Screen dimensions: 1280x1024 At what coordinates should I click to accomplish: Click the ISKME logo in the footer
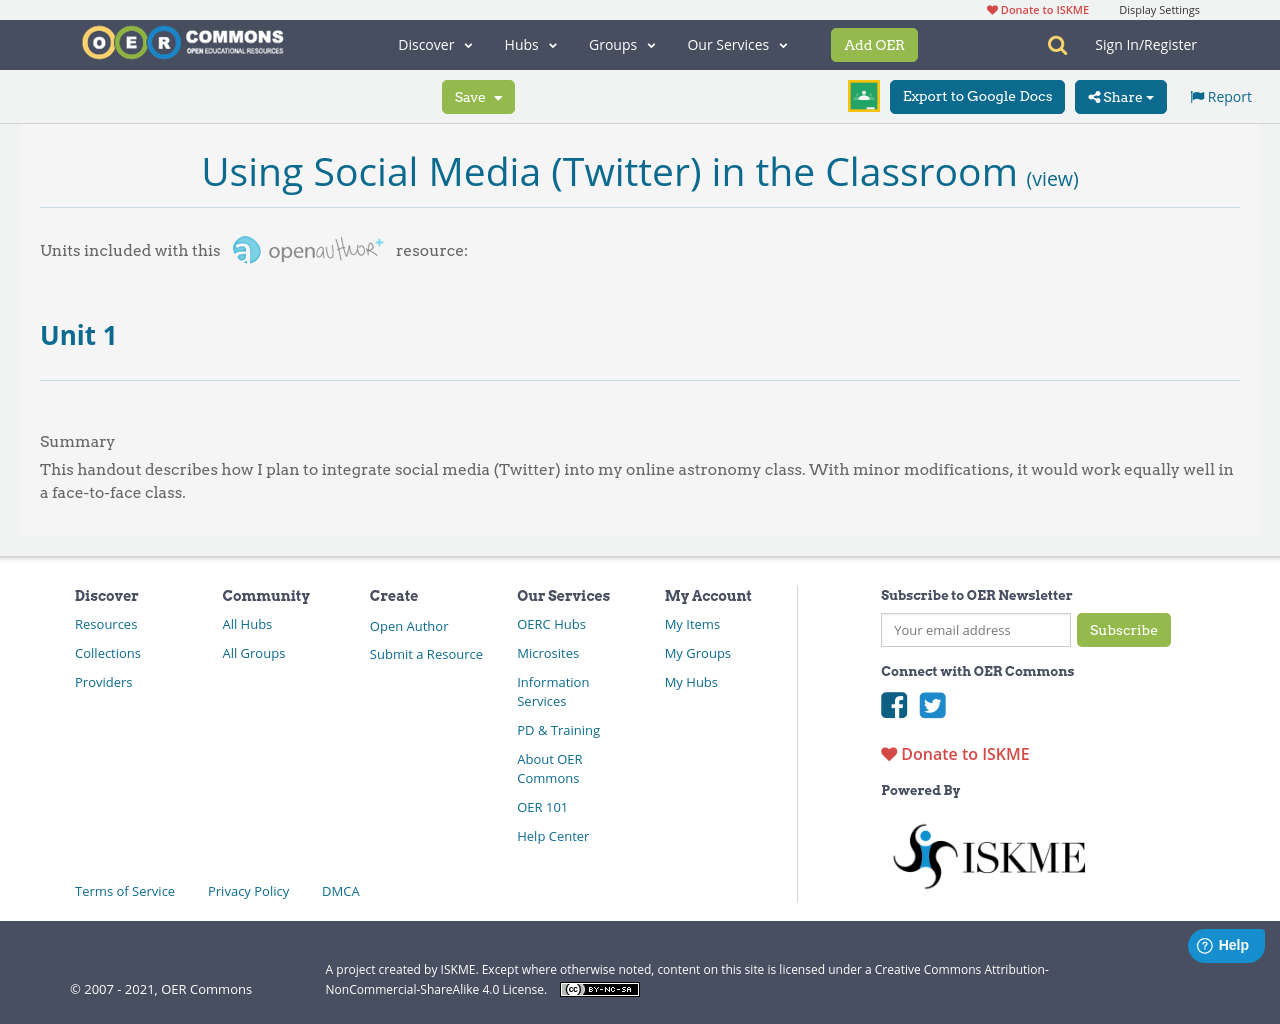989,855
